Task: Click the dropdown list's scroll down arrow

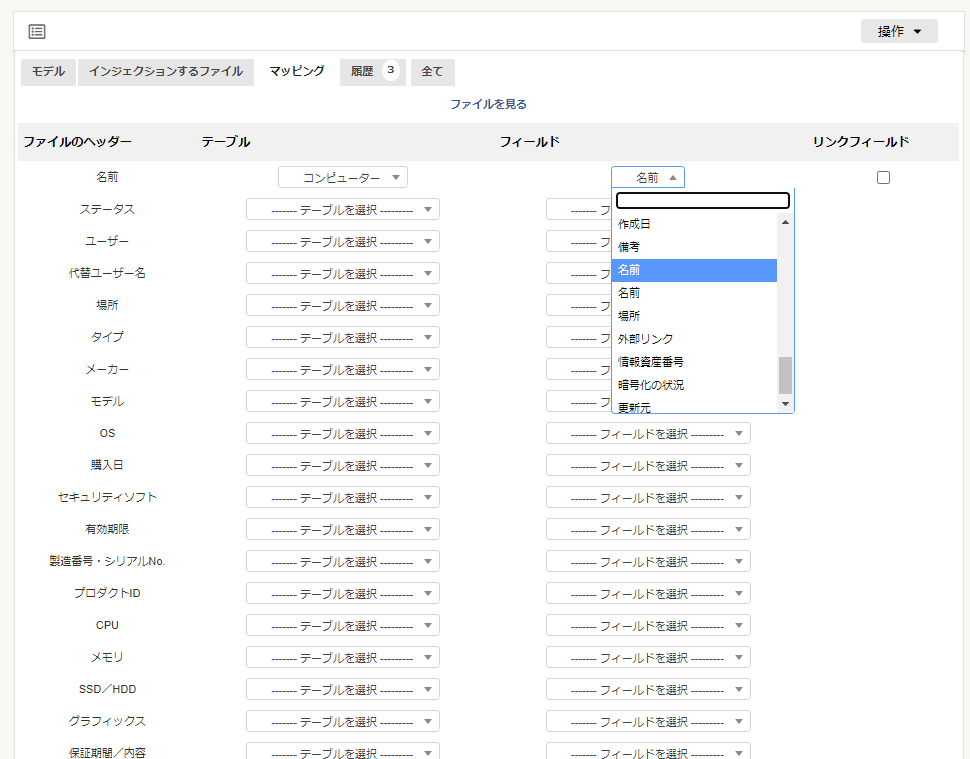Action: (x=785, y=403)
